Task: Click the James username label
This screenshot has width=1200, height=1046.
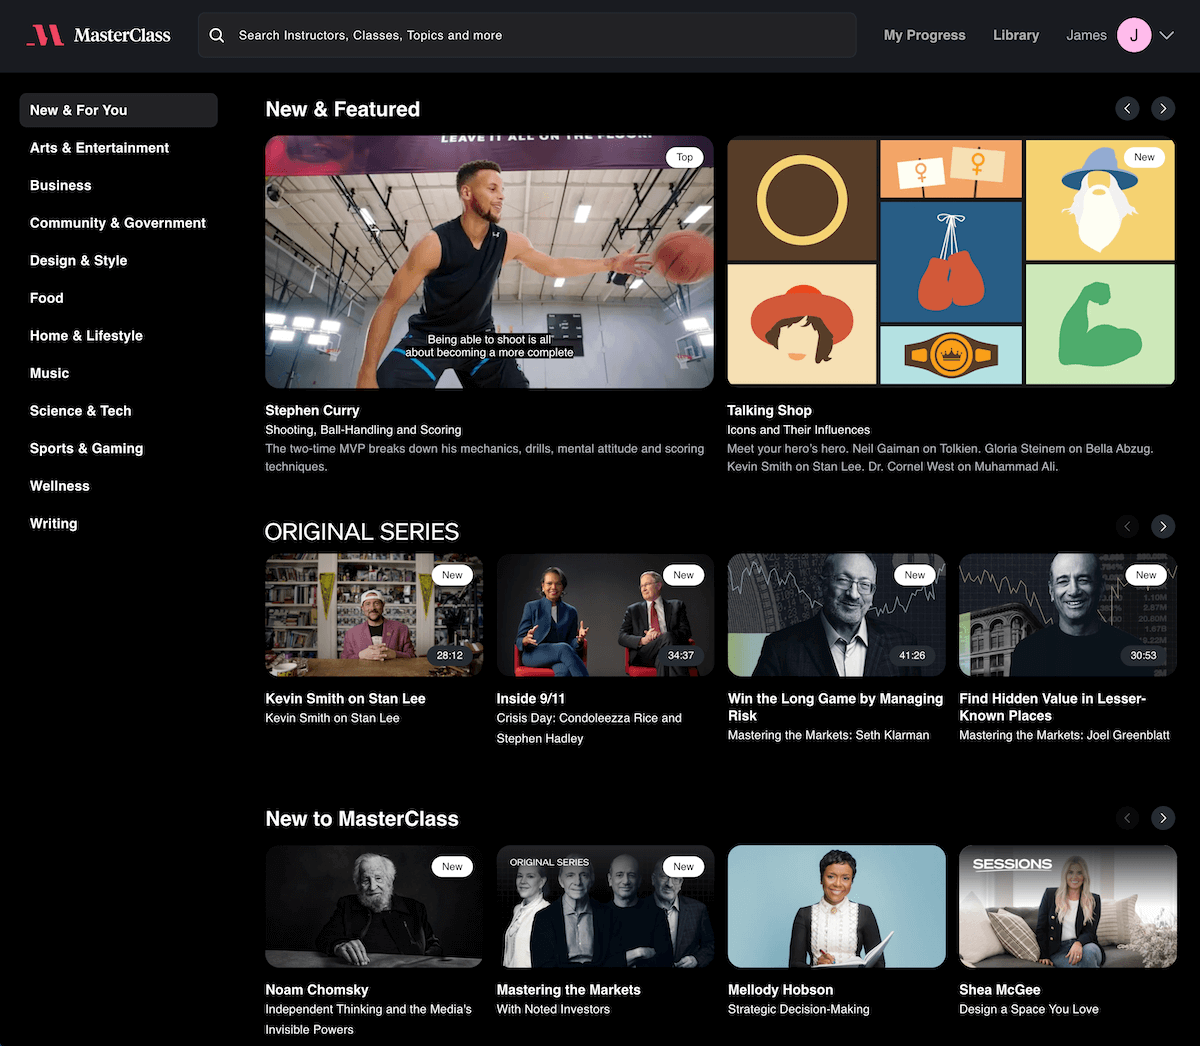Action: pyautogui.click(x=1086, y=35)
